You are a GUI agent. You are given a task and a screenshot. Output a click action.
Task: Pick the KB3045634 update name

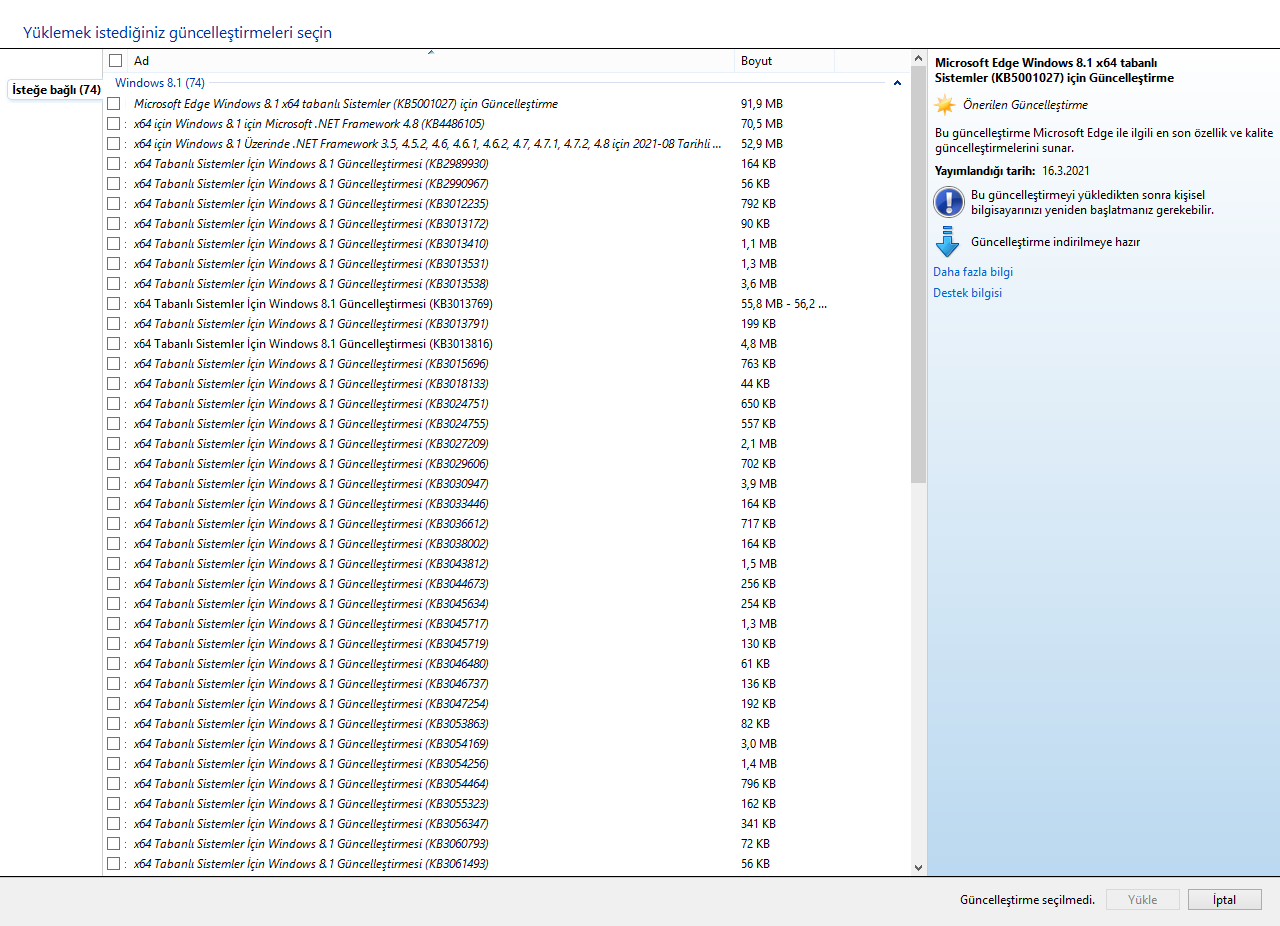[311, 604]
